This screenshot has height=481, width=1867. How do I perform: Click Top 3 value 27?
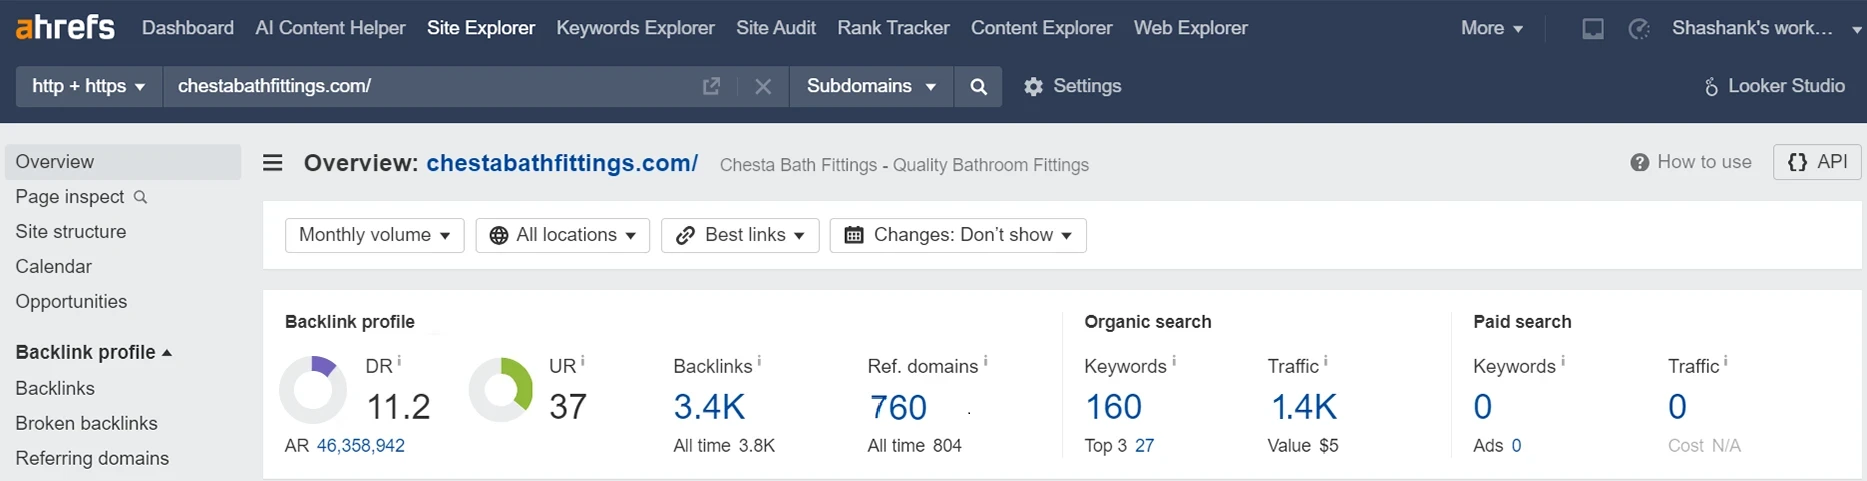coord(1145,446)
